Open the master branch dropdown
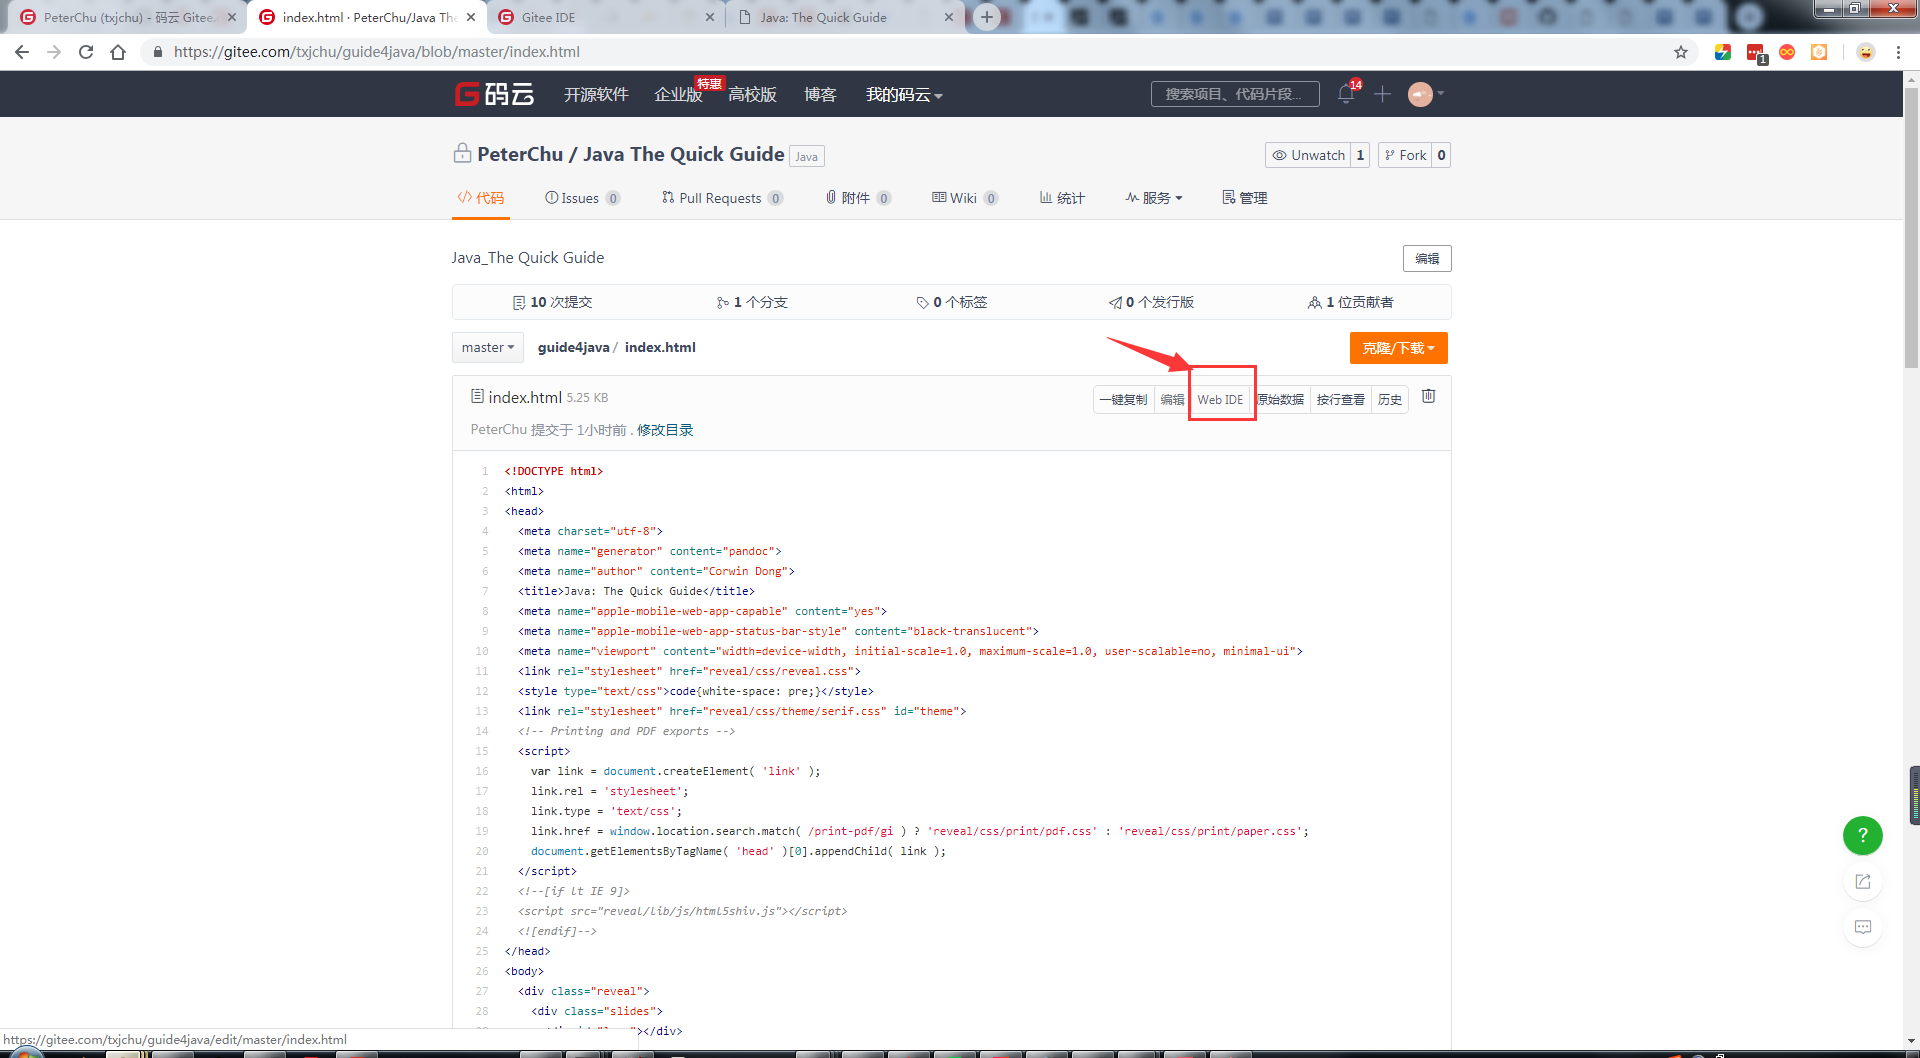Viewport: 1920px width, 1058px height. point(487,347)
